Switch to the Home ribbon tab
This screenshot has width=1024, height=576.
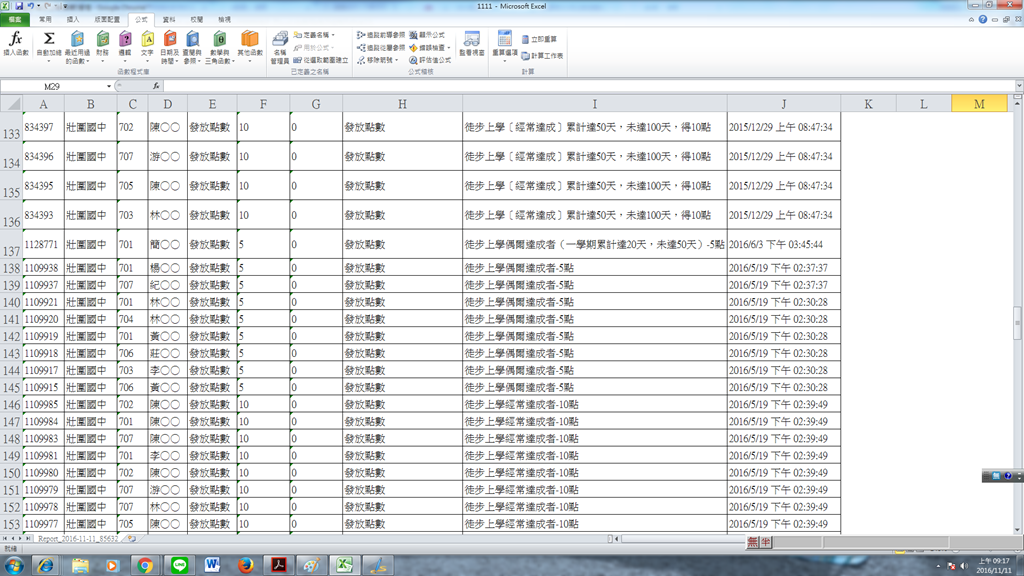[45, 20]
